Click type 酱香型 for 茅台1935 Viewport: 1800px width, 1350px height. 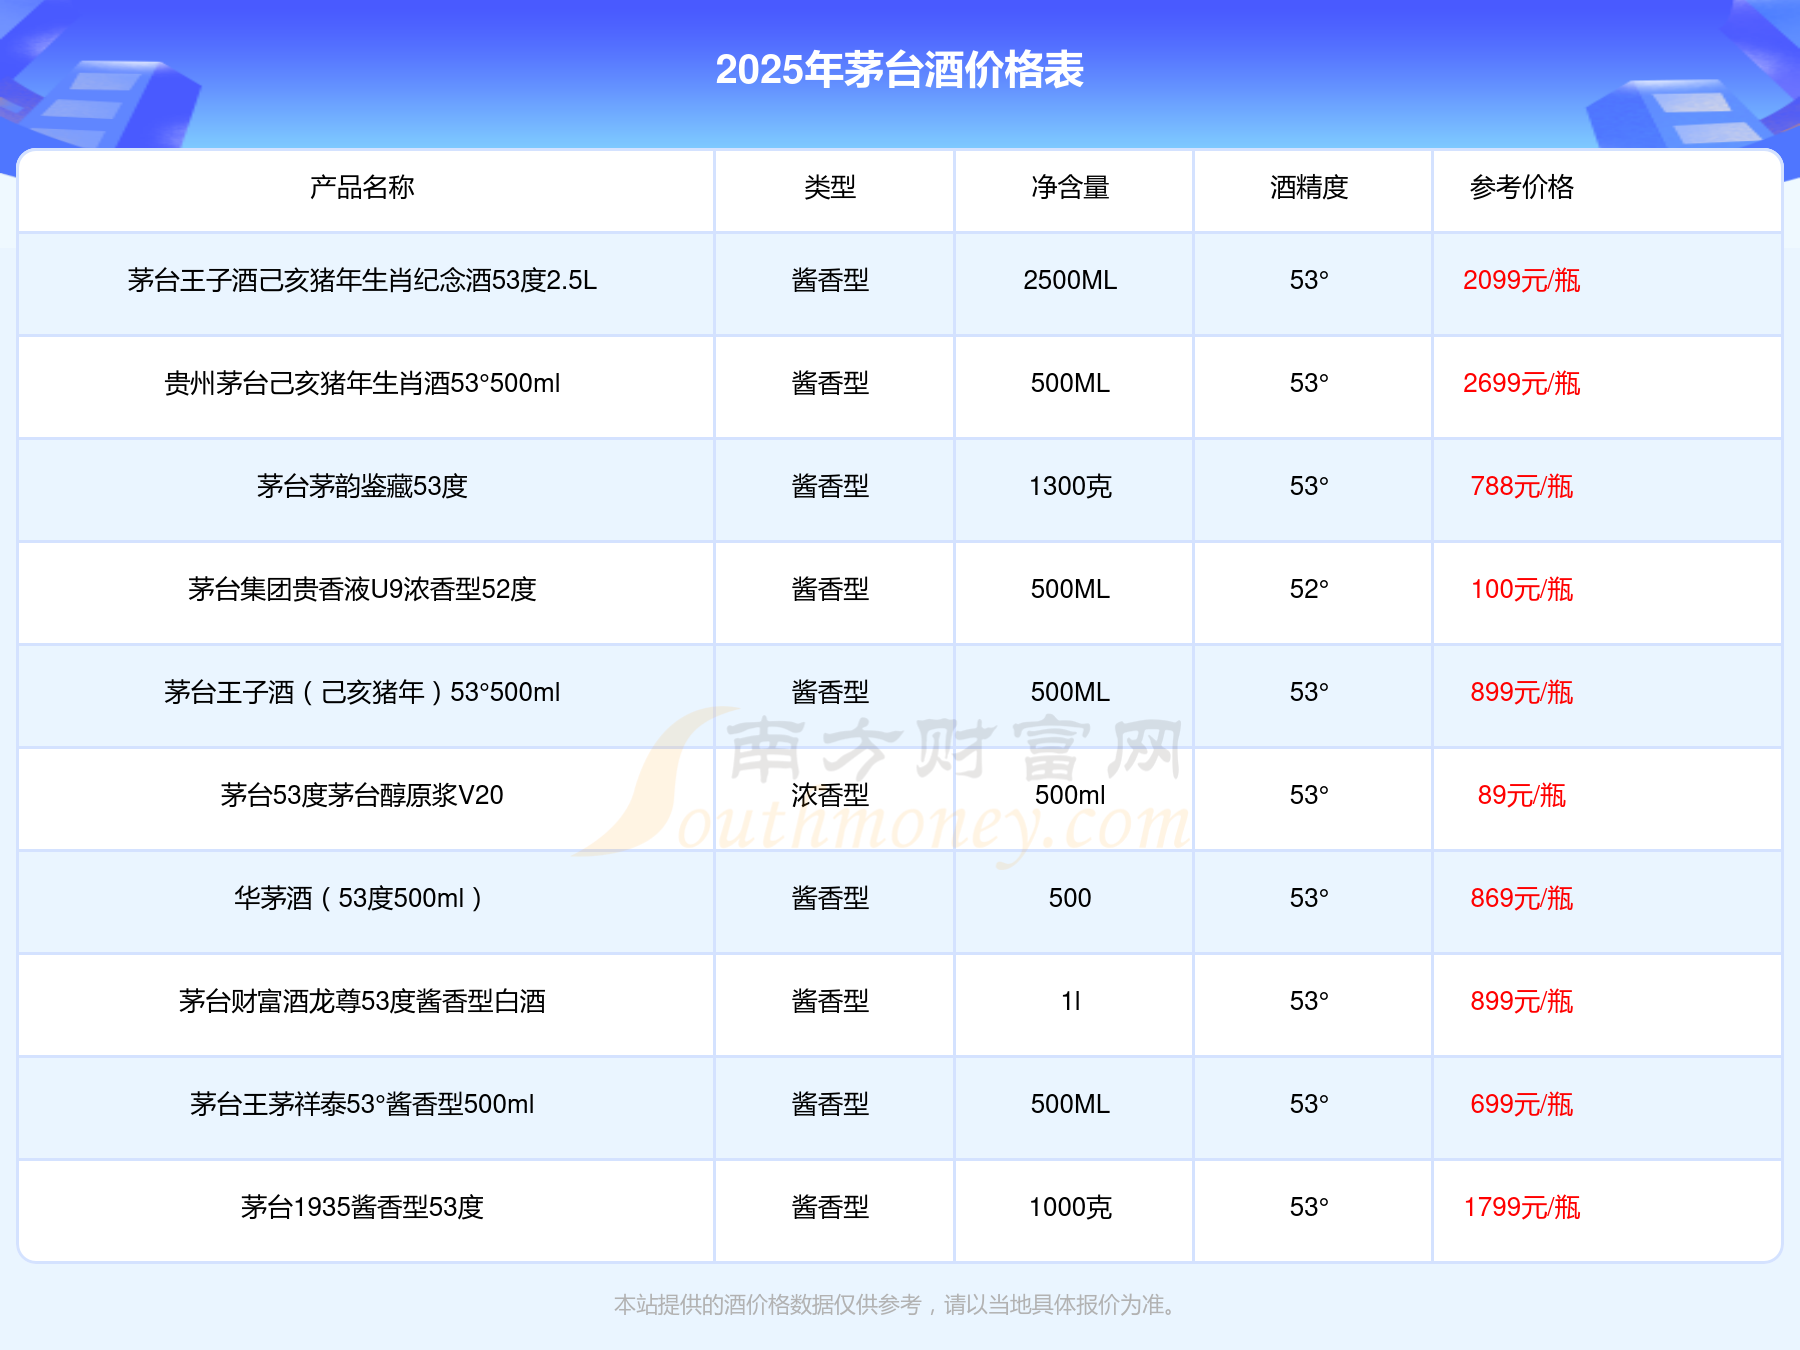click(830, 1207)
